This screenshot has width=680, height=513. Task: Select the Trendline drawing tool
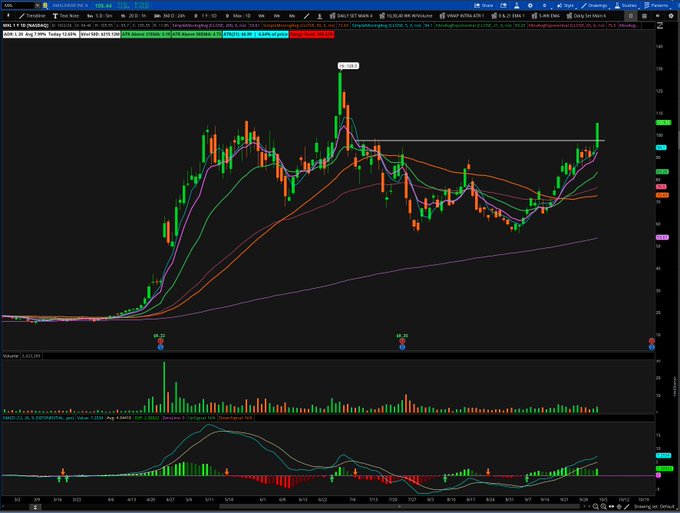click(32, 16)
